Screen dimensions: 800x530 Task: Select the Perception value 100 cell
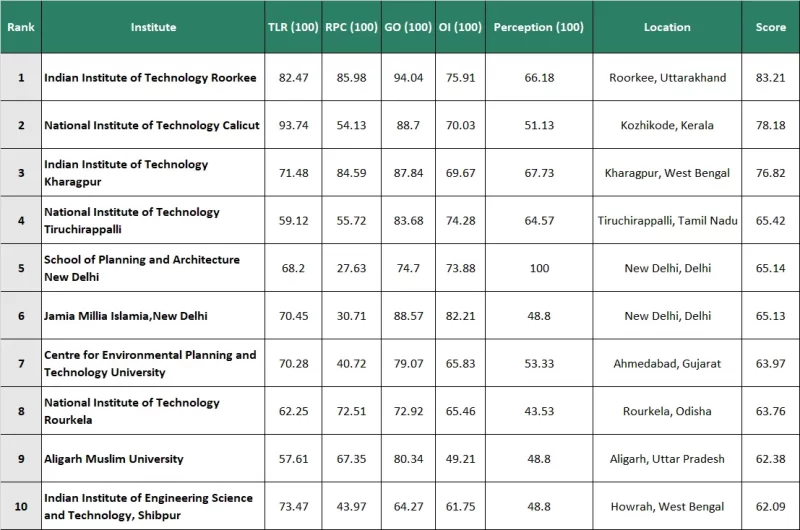click(x=539, y=268)
